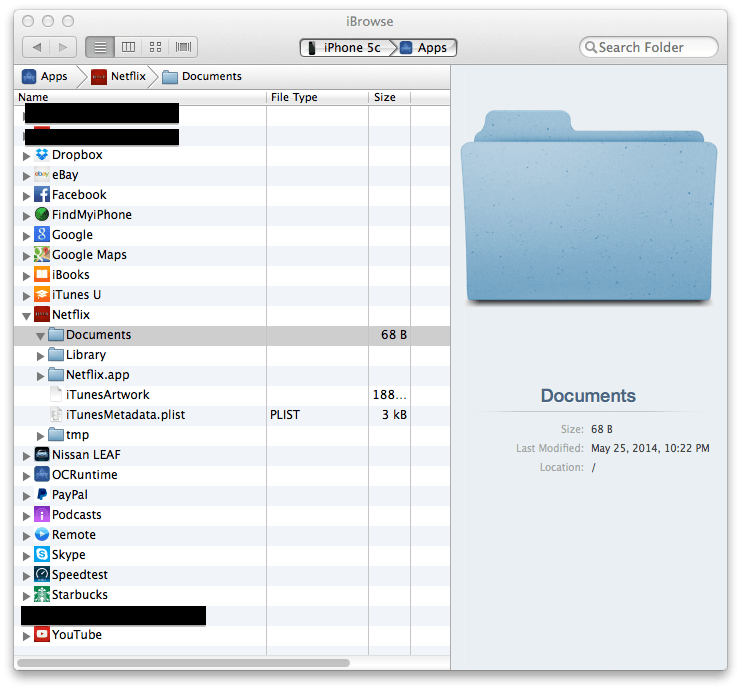Select Netflix in the breadcrumb bar
741x690 pixels.
(118, 76)
